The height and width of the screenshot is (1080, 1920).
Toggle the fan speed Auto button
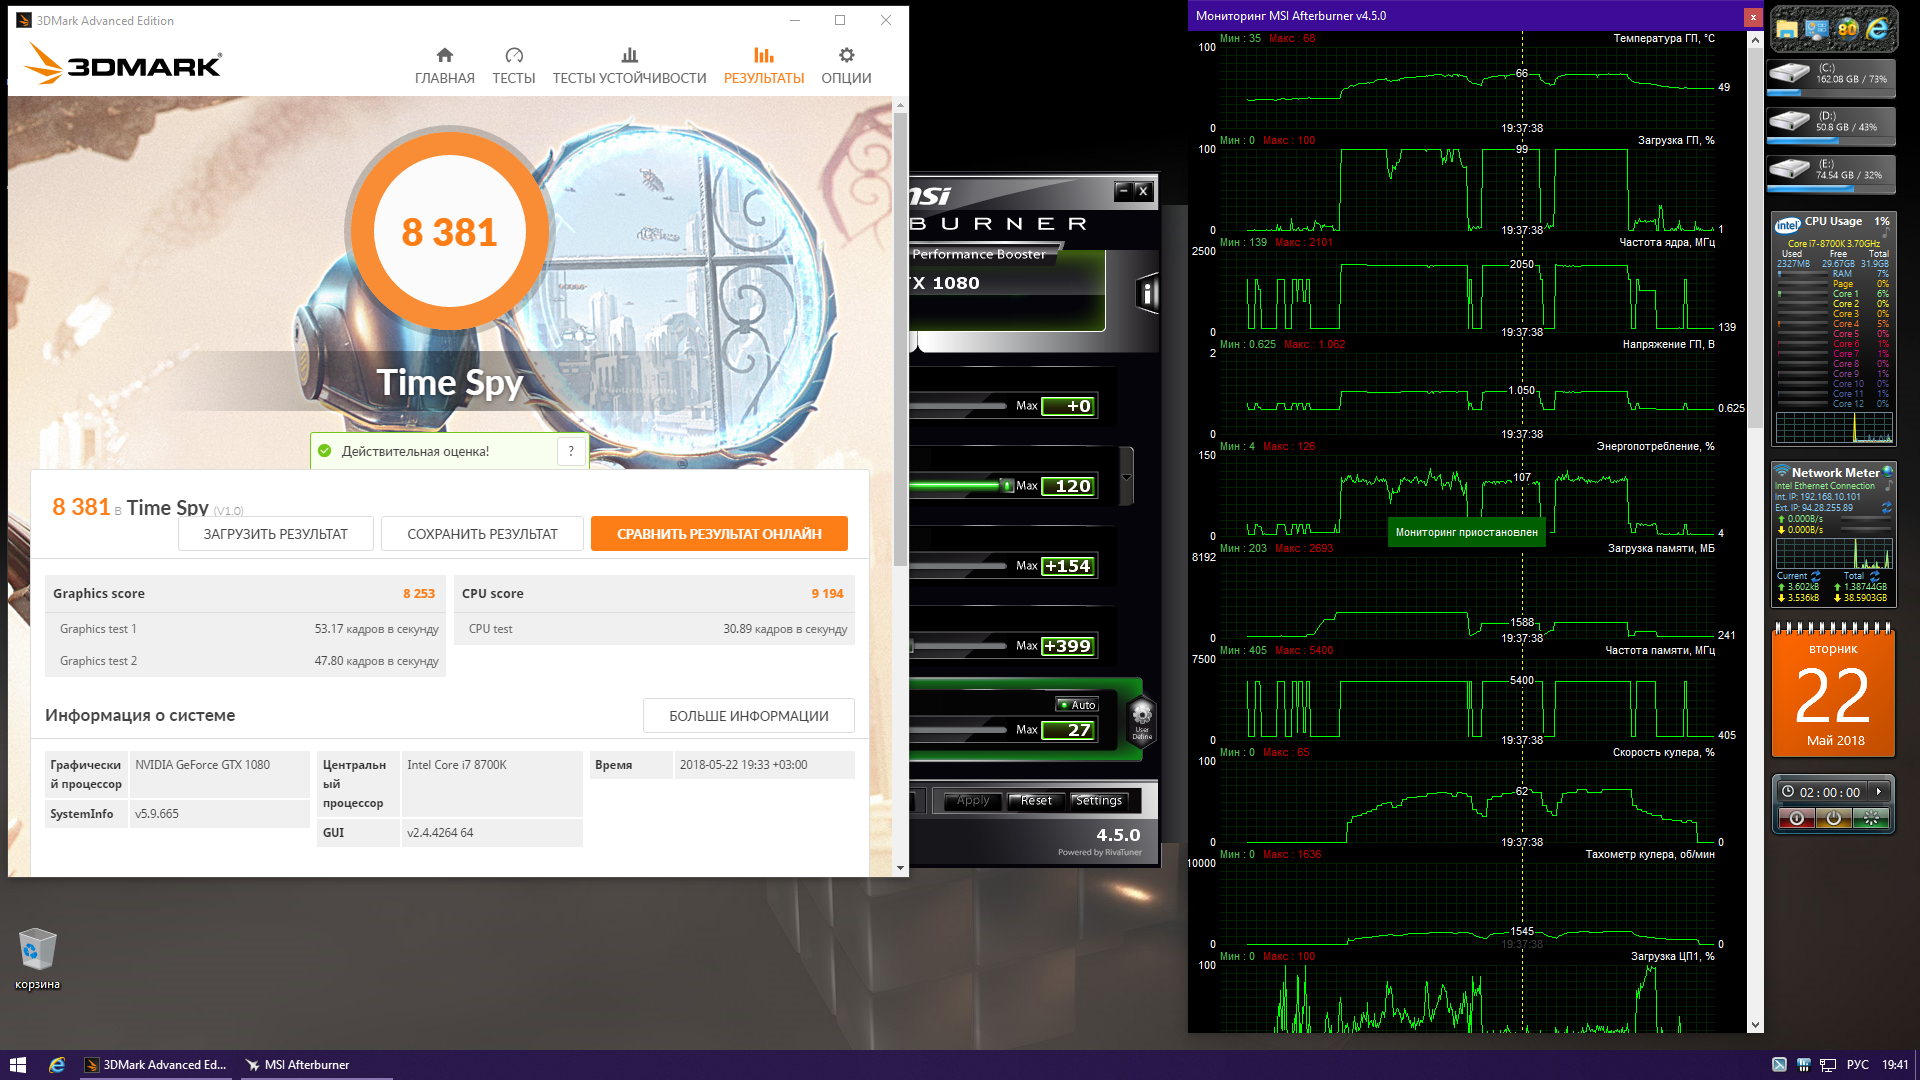click(1077, 705)
